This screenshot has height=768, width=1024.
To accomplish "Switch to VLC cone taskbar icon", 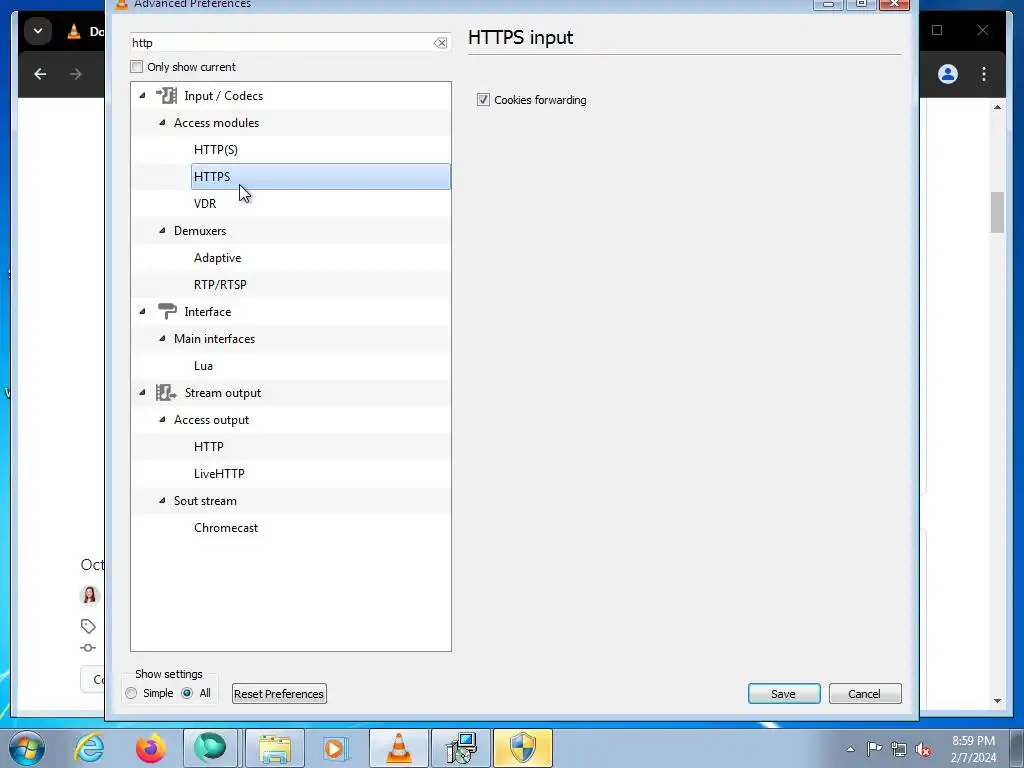I will click(x=398, y=748).
